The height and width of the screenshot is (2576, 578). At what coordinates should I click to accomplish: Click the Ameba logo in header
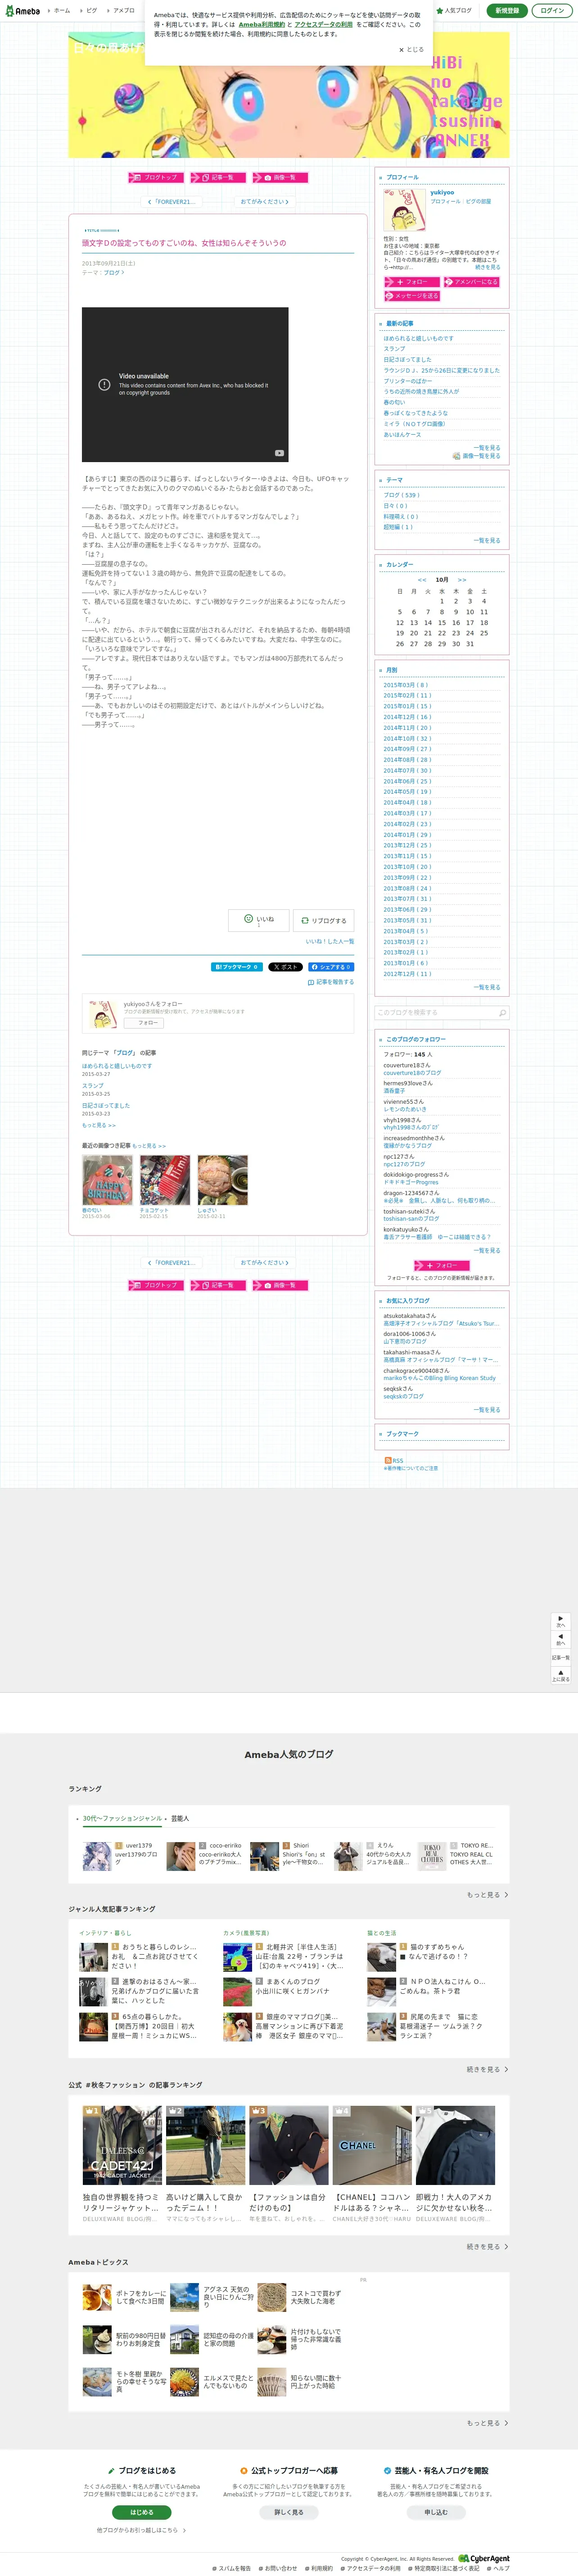22,10
